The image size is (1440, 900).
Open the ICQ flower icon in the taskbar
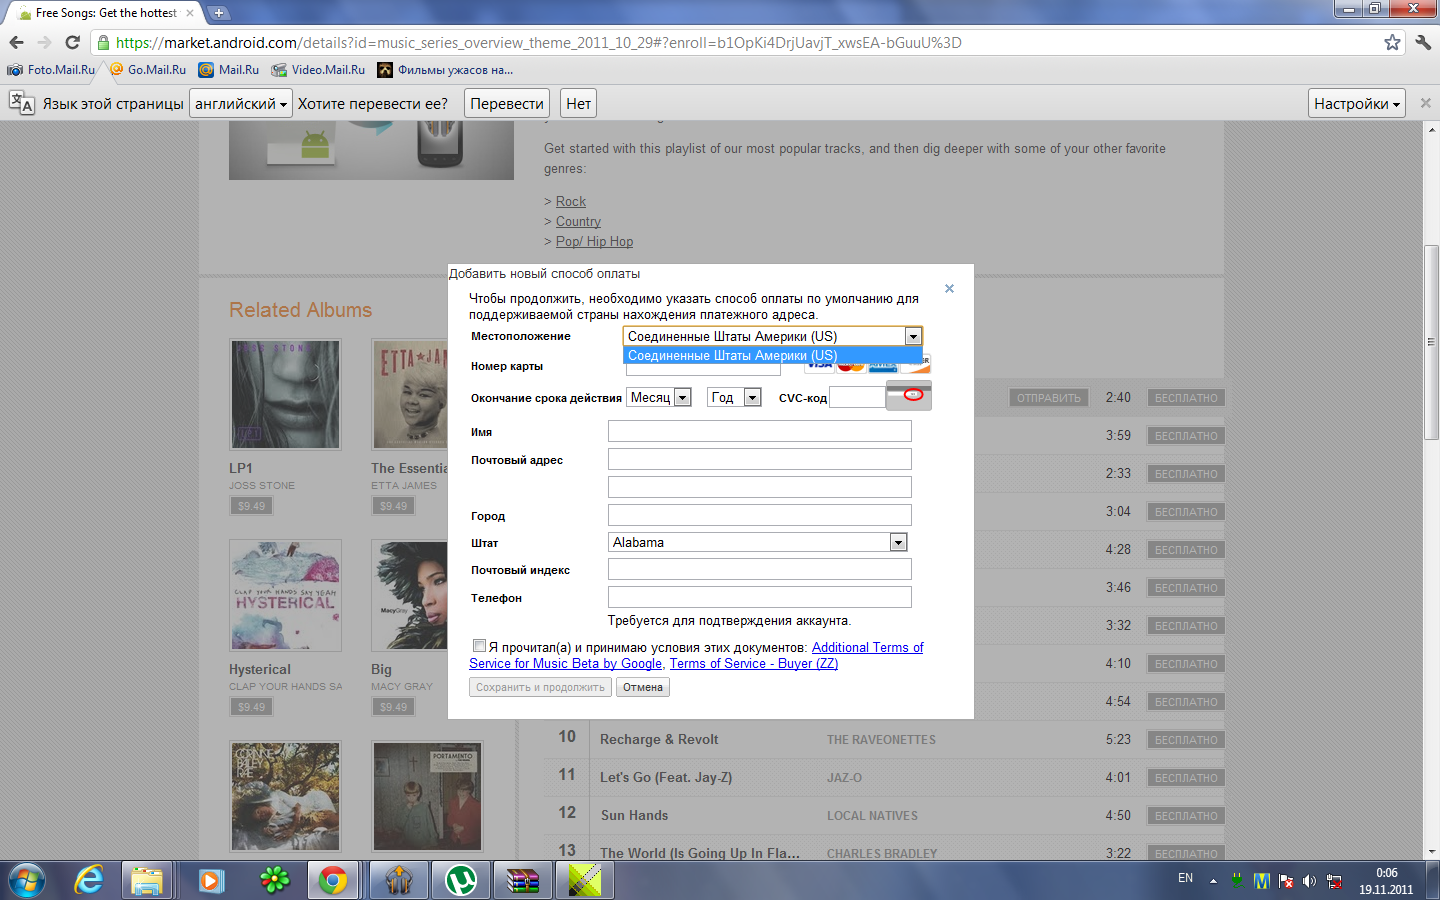274,880
